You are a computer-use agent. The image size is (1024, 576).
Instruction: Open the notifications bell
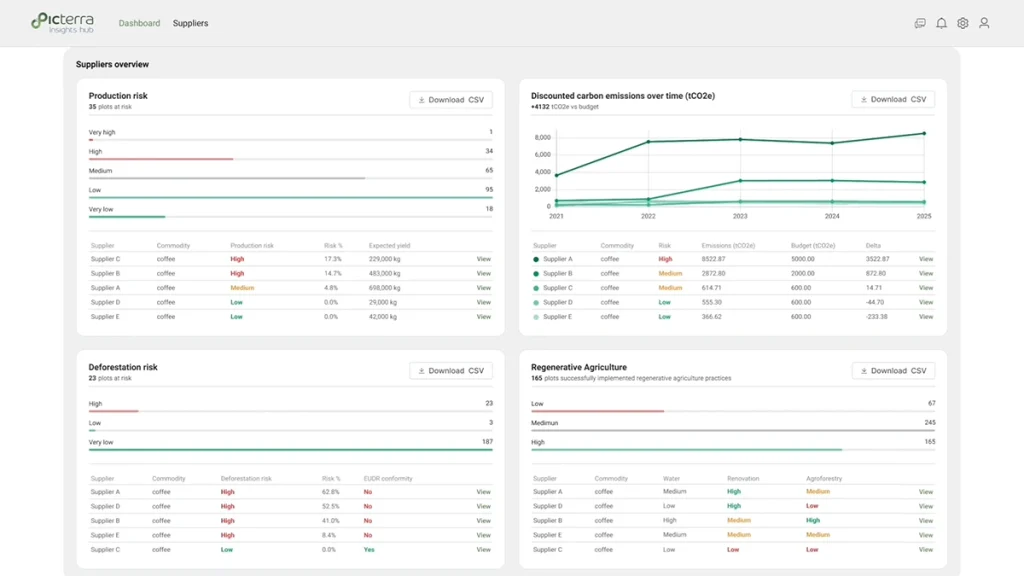click(941, 24)
